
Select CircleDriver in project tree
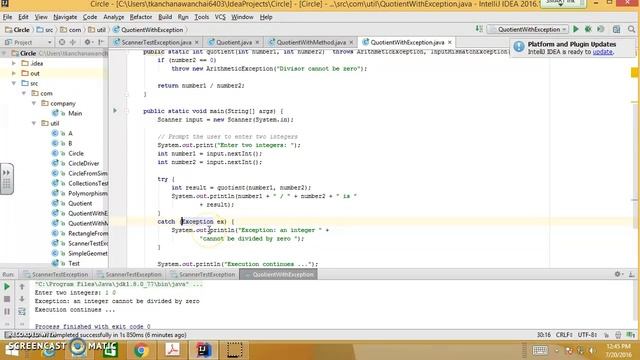(84, 163)
